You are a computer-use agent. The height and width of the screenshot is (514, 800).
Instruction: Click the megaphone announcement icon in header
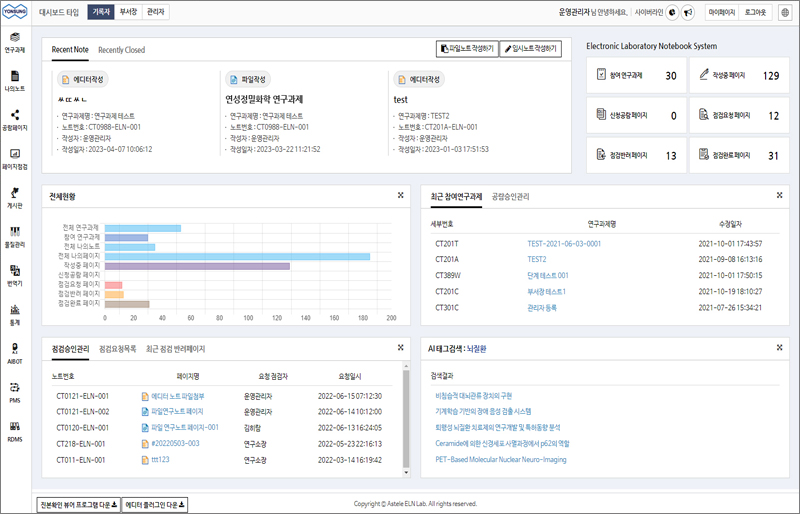pos(688,12)
